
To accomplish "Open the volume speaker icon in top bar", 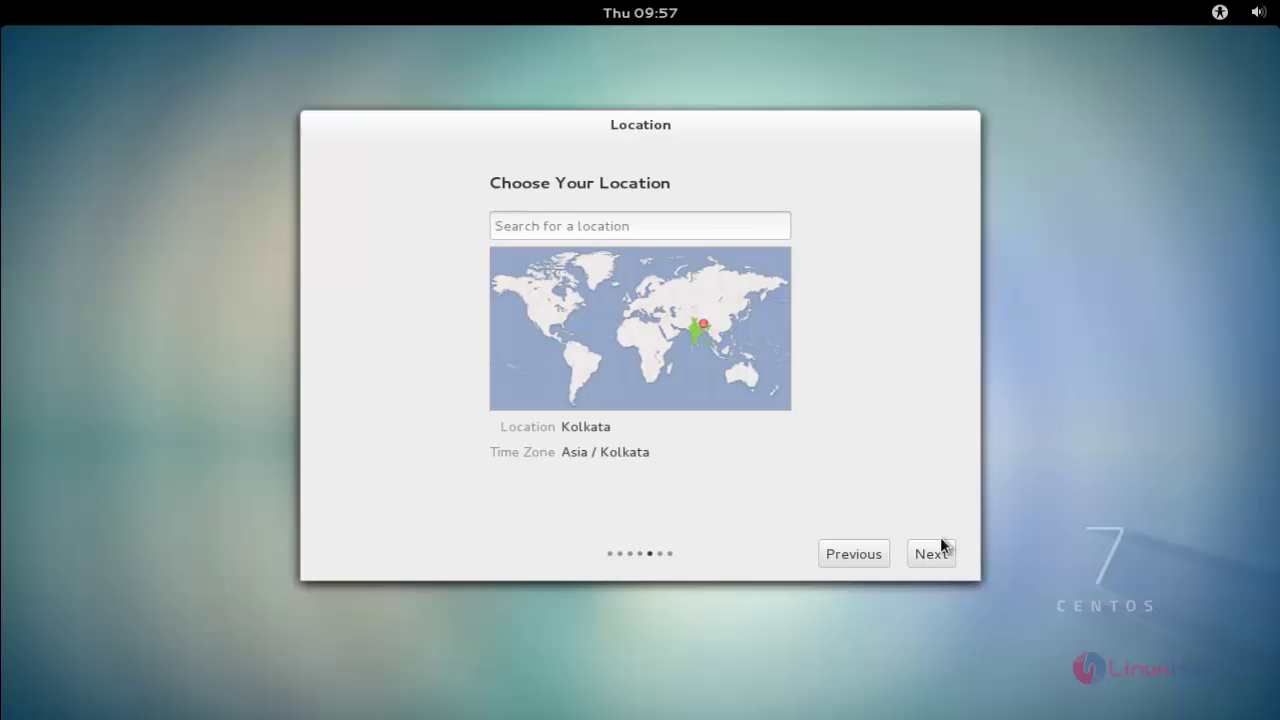I will 1258,12.
